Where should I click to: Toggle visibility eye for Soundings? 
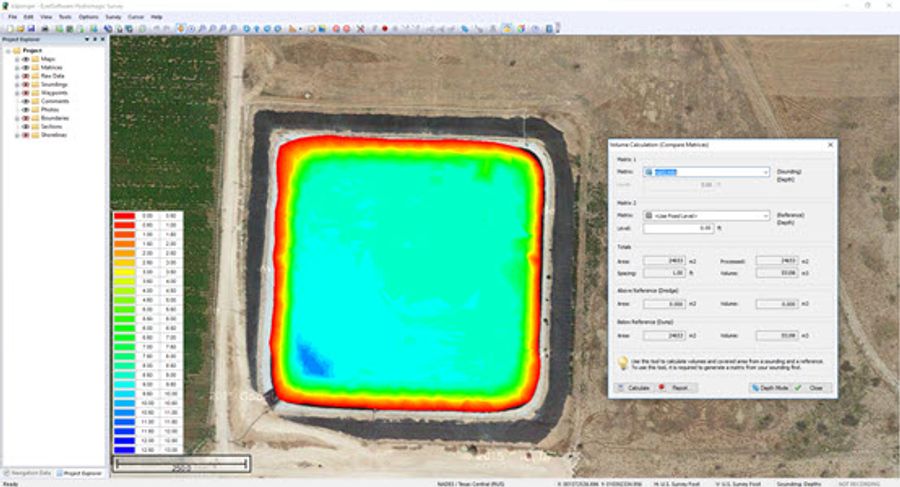[25, 84]
